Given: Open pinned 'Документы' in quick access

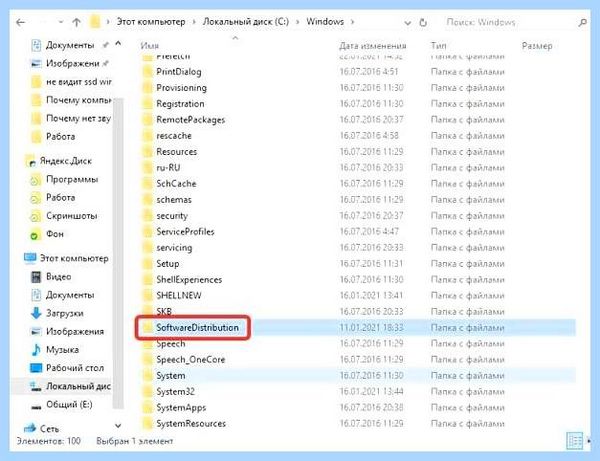Looking at the screenshot, I should pos(70,45).
